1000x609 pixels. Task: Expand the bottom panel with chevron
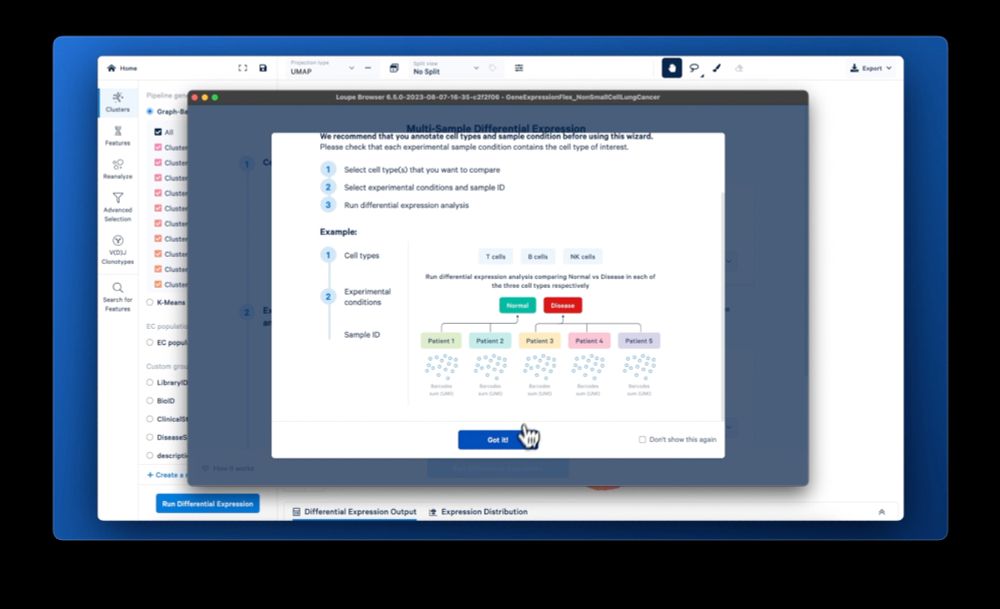(x=881, y=511)
